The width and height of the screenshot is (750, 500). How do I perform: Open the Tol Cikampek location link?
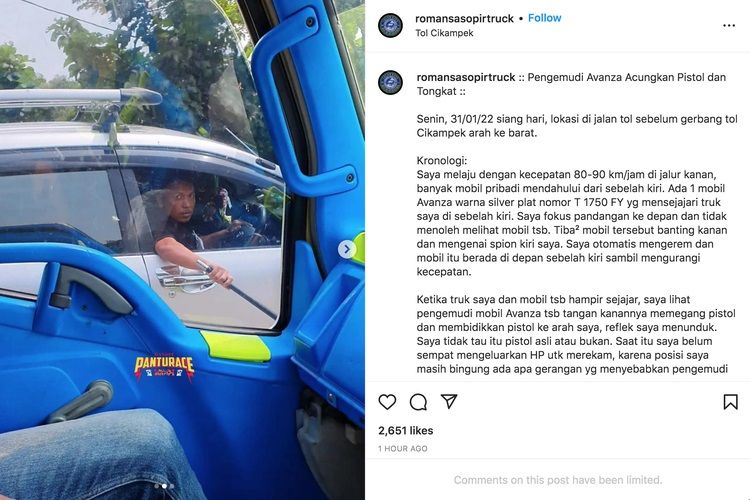point(444,33)
